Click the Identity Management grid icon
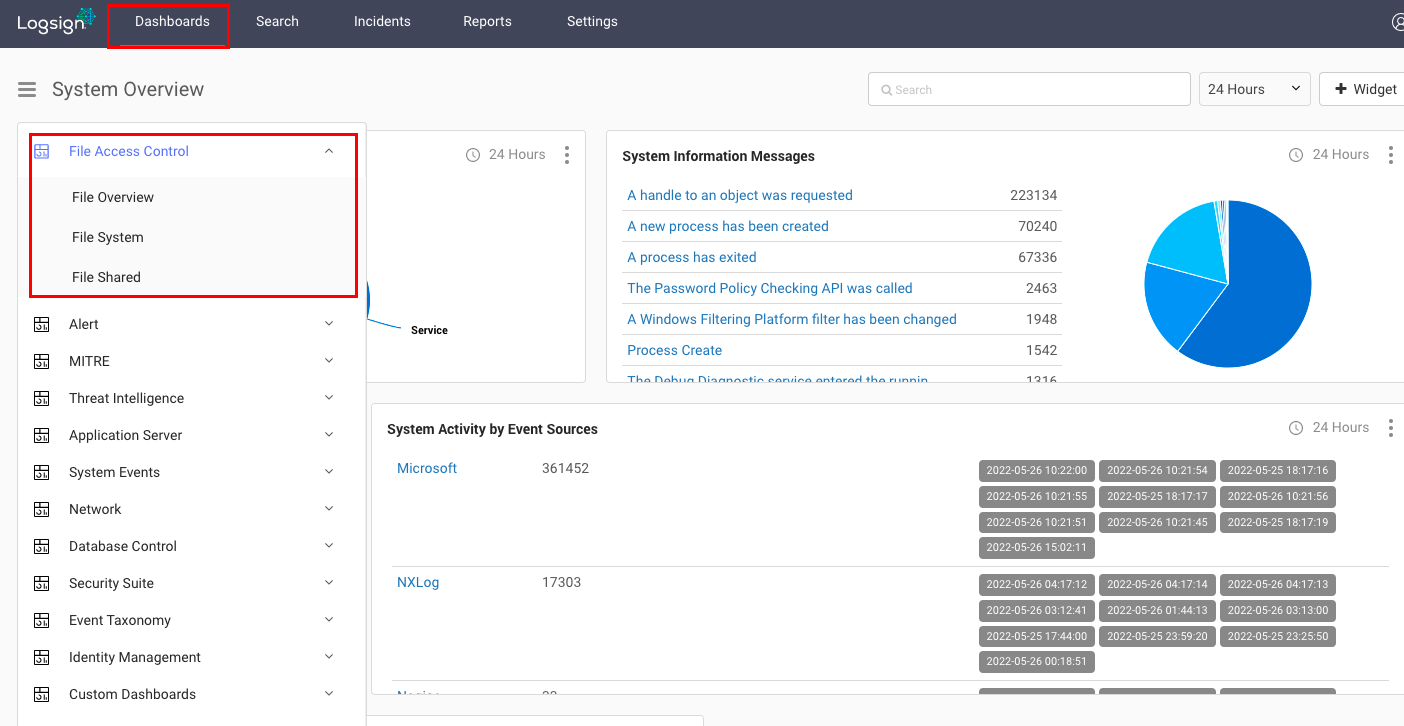 [41, 656]
